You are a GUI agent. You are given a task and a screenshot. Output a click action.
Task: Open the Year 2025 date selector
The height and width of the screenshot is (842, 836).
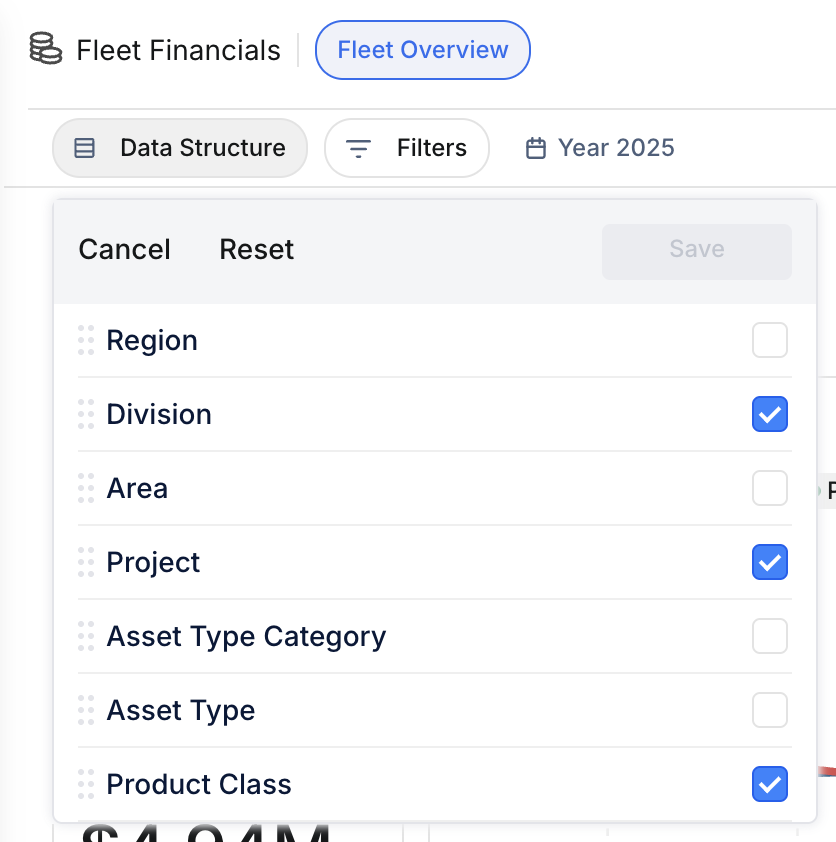(598, 147)
